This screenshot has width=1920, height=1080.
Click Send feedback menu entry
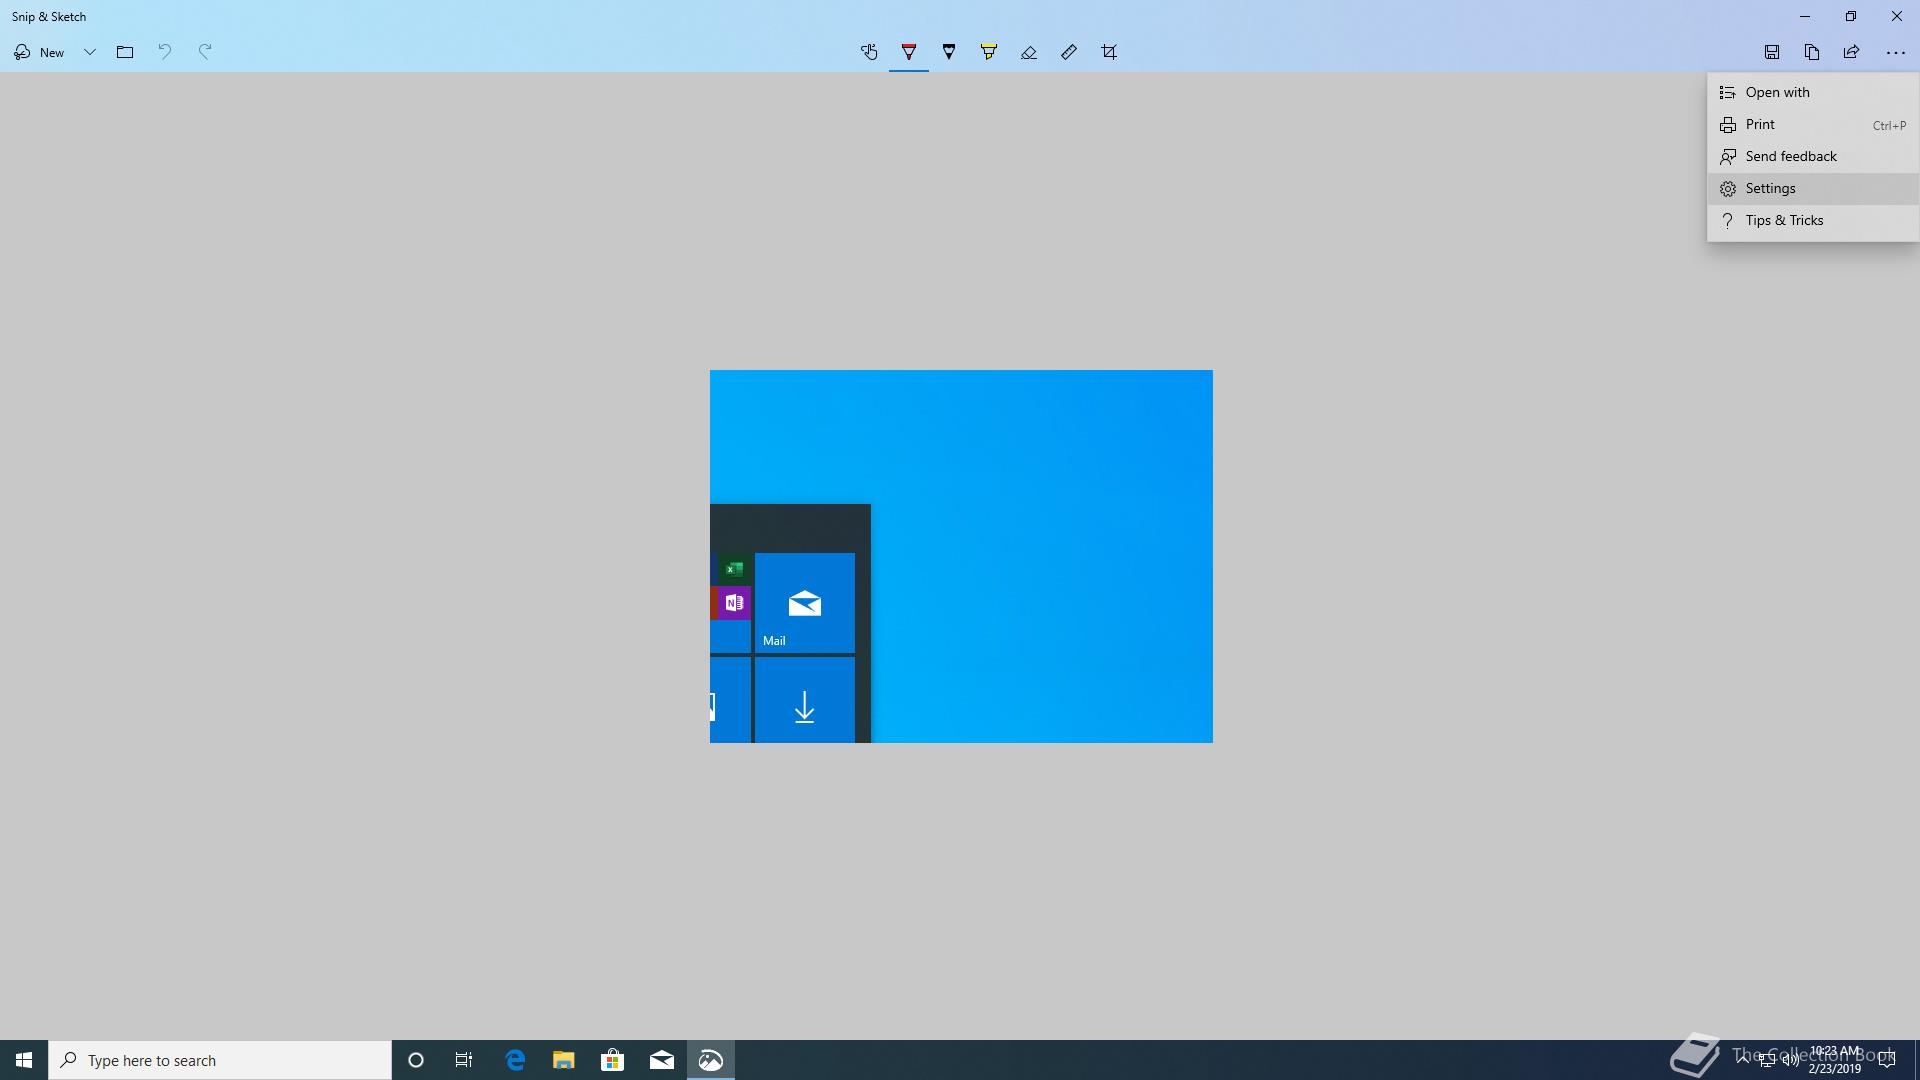(x=1790, y=156)
